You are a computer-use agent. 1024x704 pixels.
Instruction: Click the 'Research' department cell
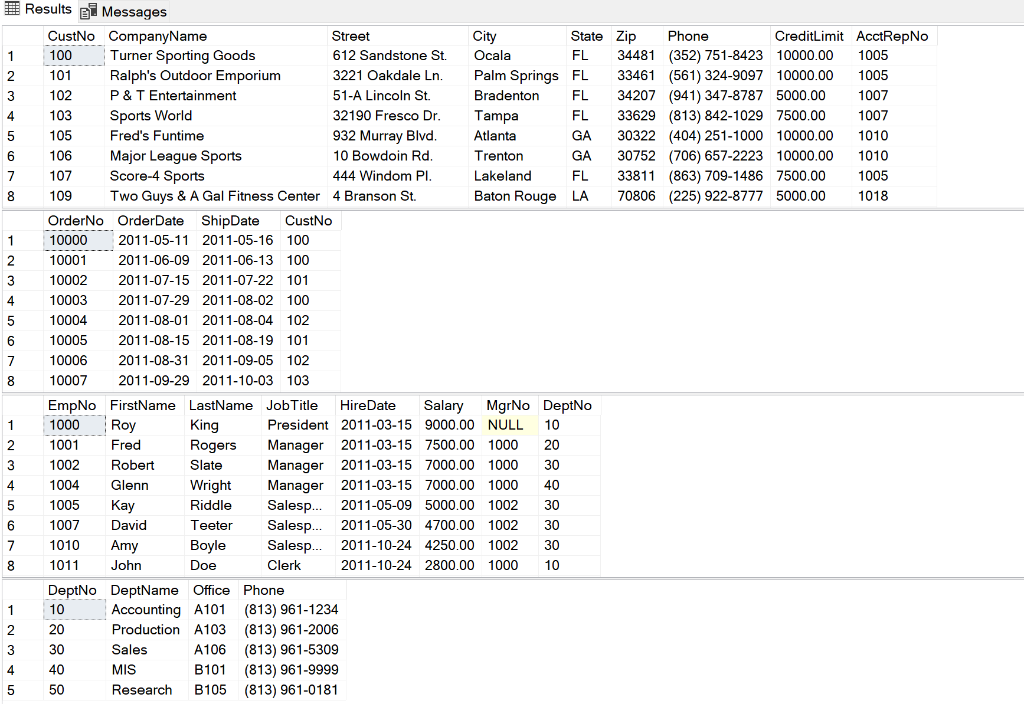click(x=147, y=690)
